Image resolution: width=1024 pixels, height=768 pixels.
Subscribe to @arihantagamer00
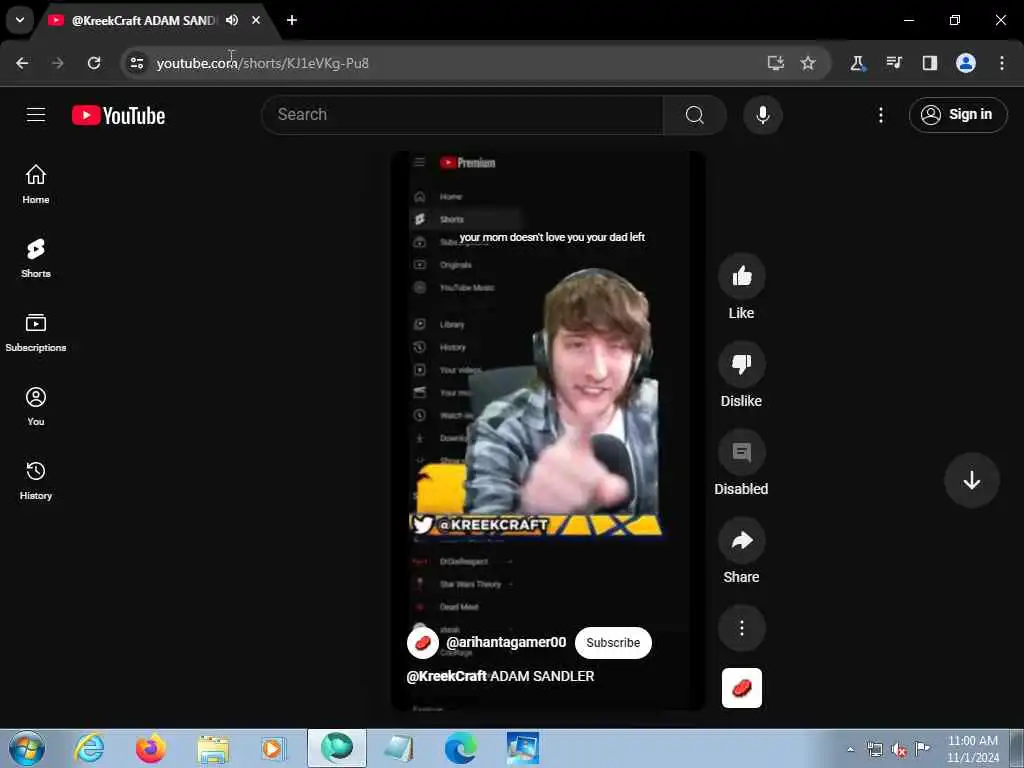click(x=613, y=643)
